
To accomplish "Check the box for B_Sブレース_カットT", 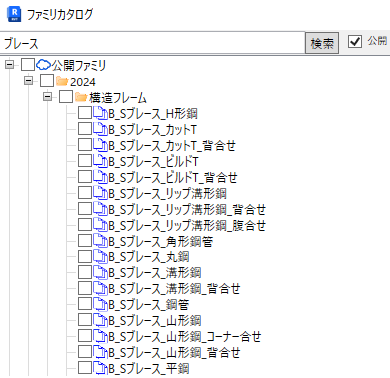I will (85, 129).
